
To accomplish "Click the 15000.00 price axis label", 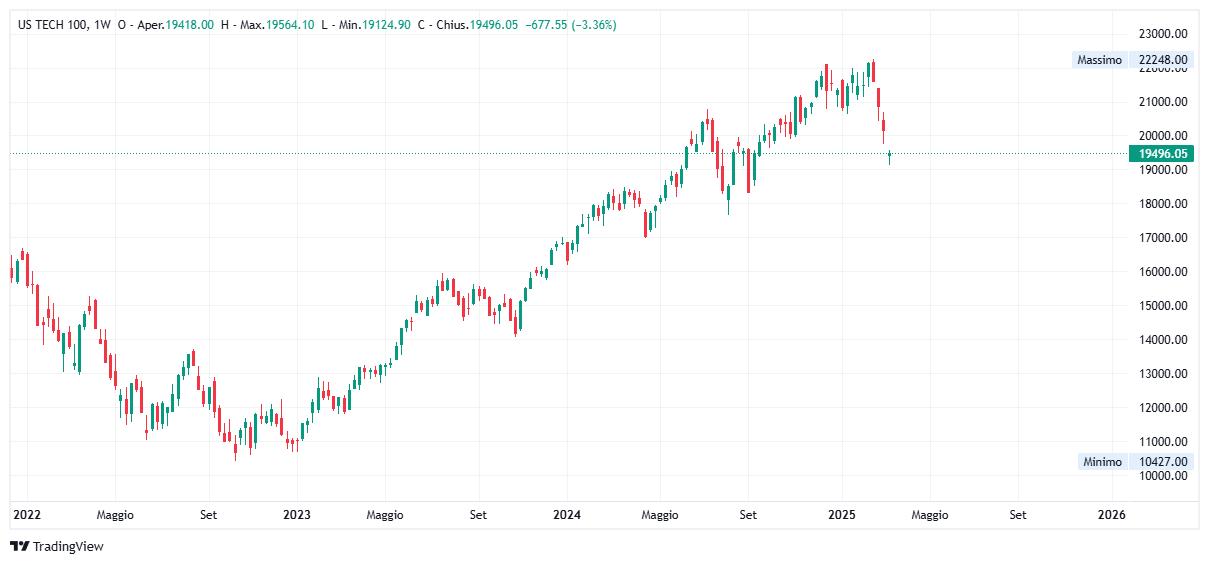I will [x=1163, y=306].
